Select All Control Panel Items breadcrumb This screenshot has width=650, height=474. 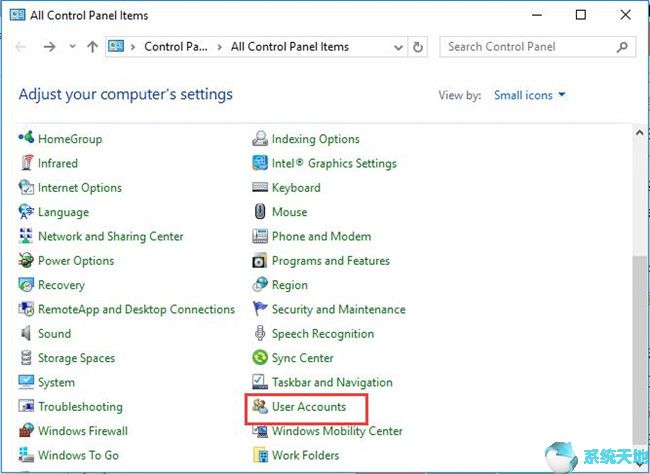290,46
